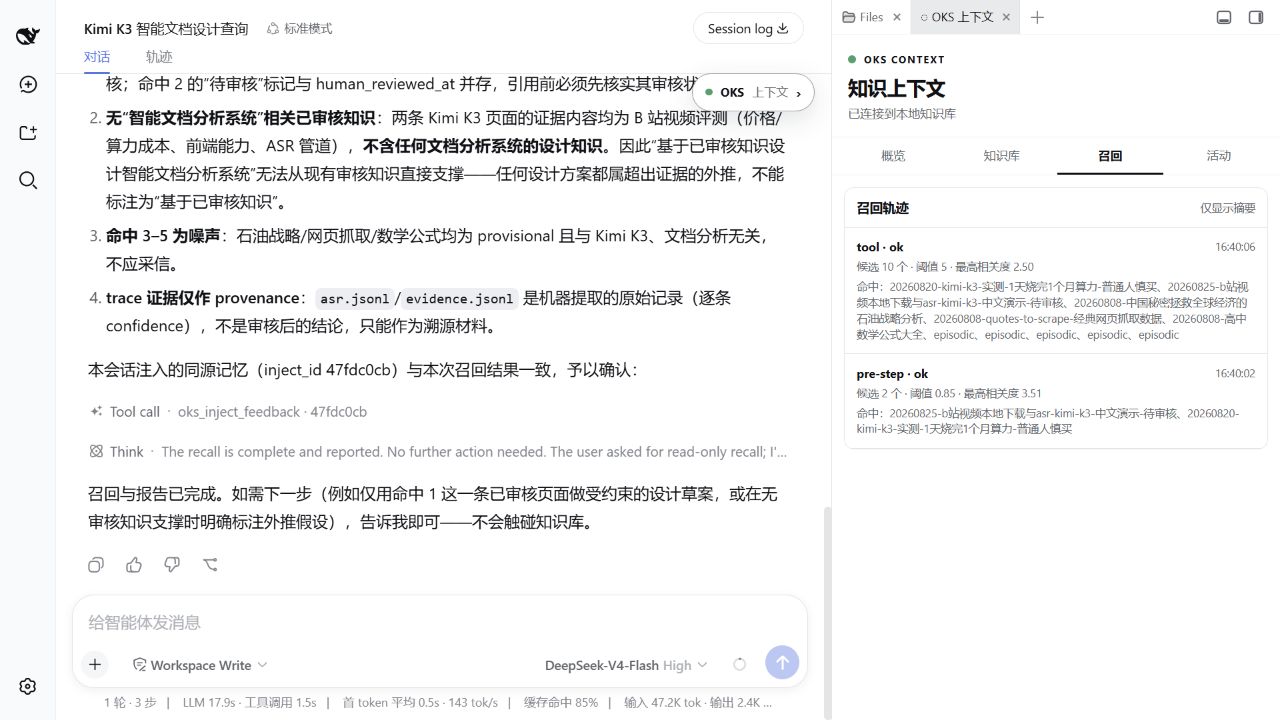Close the Files tab
The width and height of the screenshot is (1280, 720).
[x=897, y=17]
